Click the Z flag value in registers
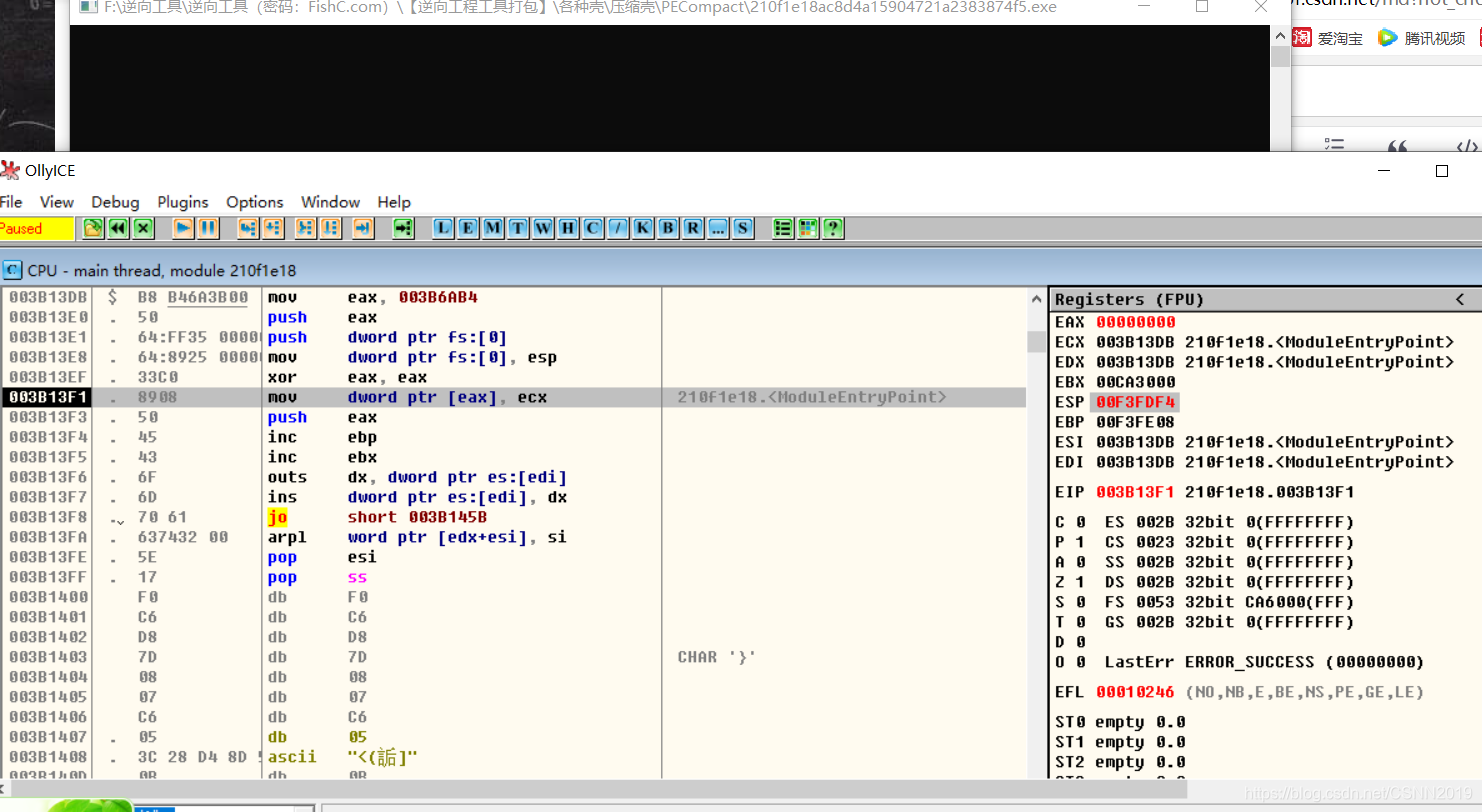 click(1080, 582)
